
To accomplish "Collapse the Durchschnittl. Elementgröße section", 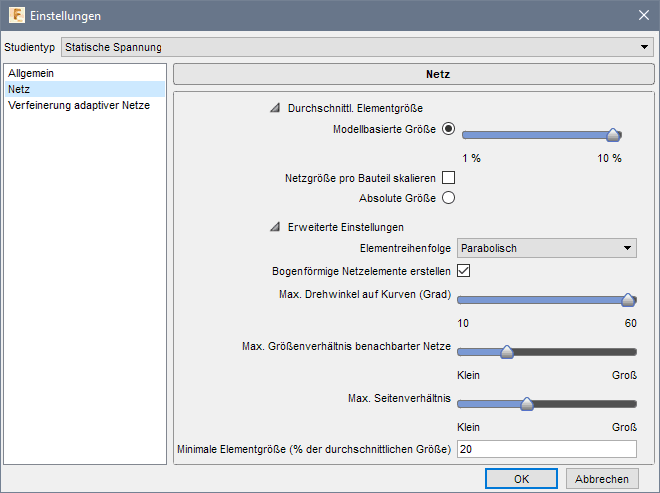I will point(274,108).
